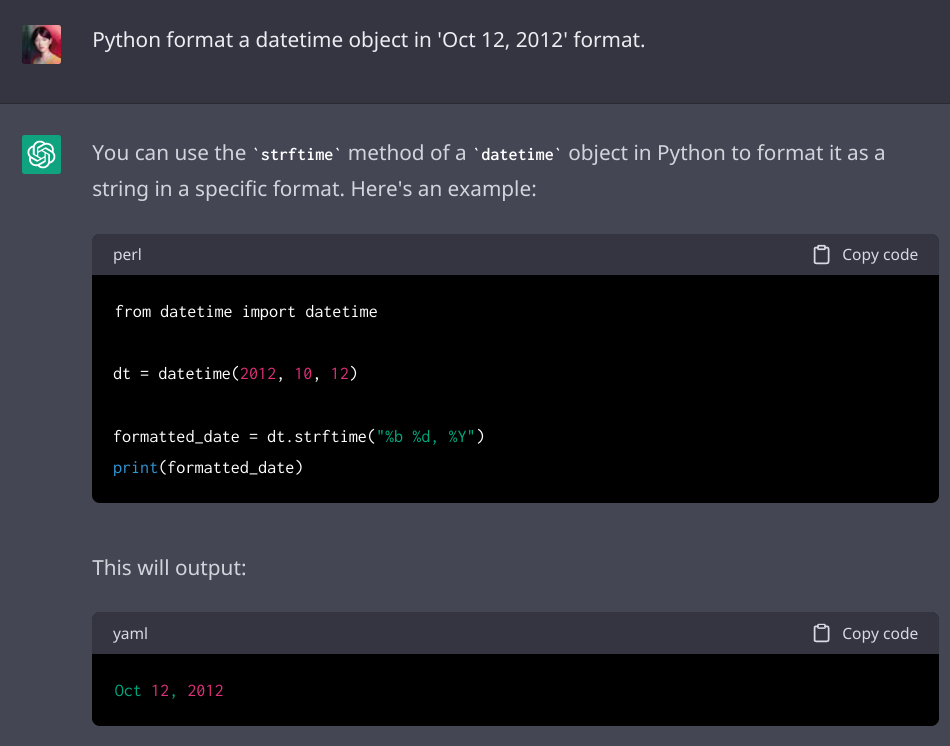The height and width of the screenshot is (746, 950).
Task: Click the user prompt about the 'Oct 12, 2012' format
Action: tap(368, 41)
